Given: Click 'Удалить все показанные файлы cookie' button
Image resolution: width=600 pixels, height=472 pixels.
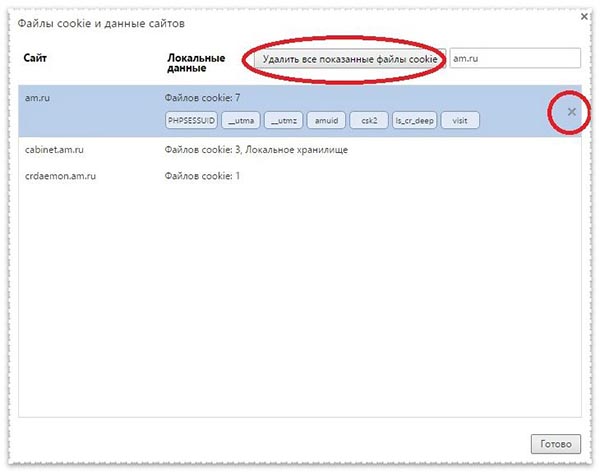Looking at the screenshot, I should [x=350, y=59].
